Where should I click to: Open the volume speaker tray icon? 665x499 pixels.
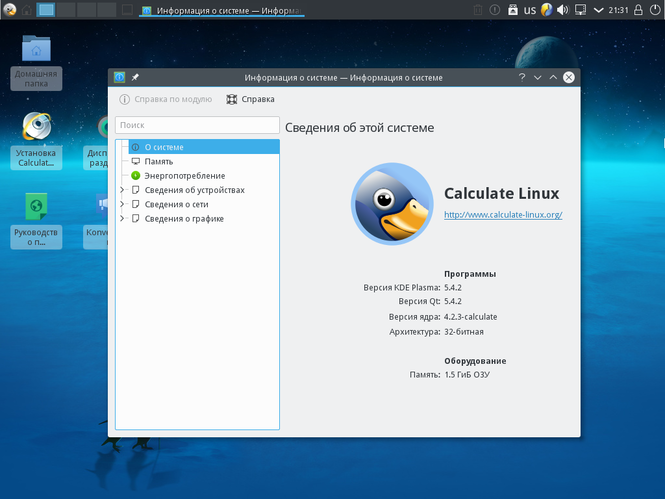click(563, 10)
